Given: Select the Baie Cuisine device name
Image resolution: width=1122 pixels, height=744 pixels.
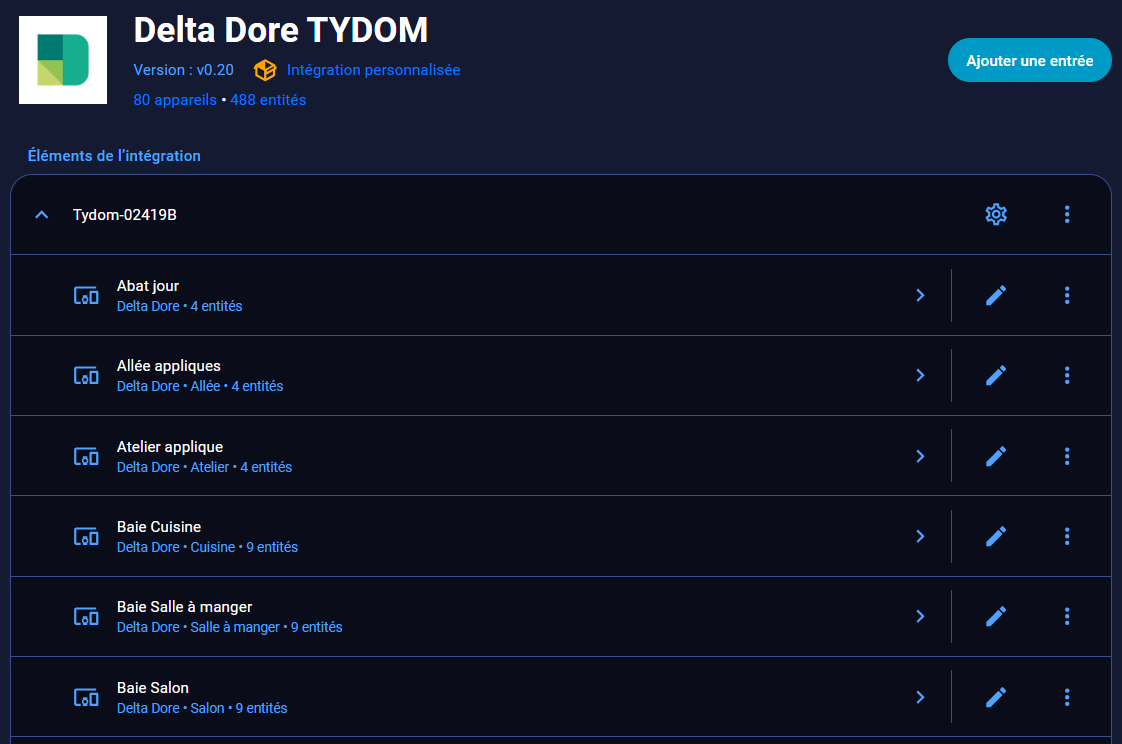Looking at the screenshot, I should tap(159, 527).
